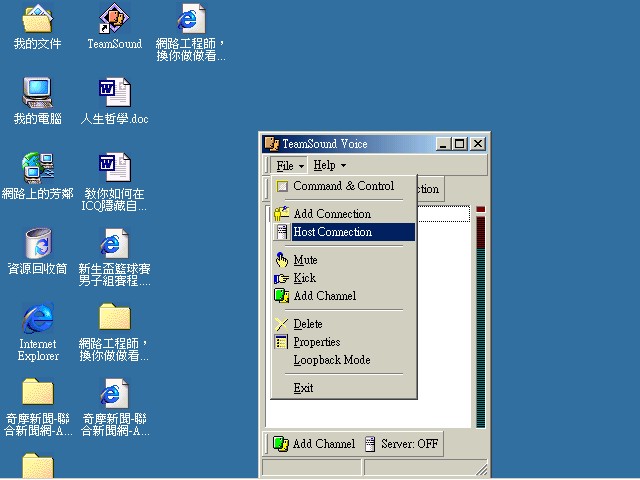Choose Kick from the File menu
Image resolution: width=640 pixels, height=480 pixels.
click(x=344, y=278)
